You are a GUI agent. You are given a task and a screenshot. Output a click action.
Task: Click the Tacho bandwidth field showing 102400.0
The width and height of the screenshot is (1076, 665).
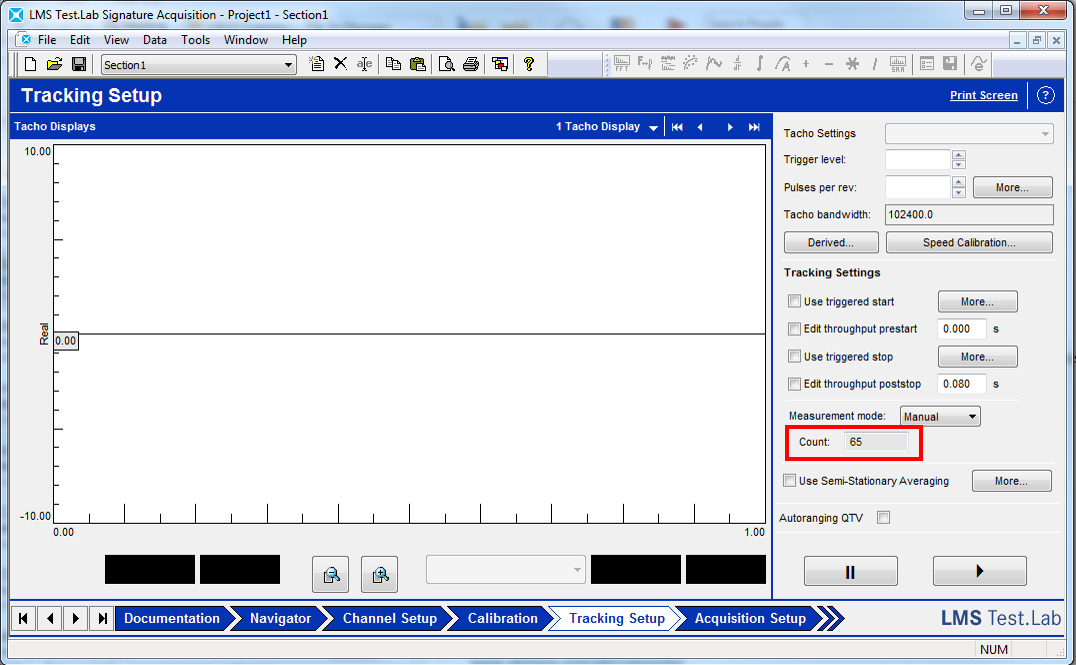point(969,214)
